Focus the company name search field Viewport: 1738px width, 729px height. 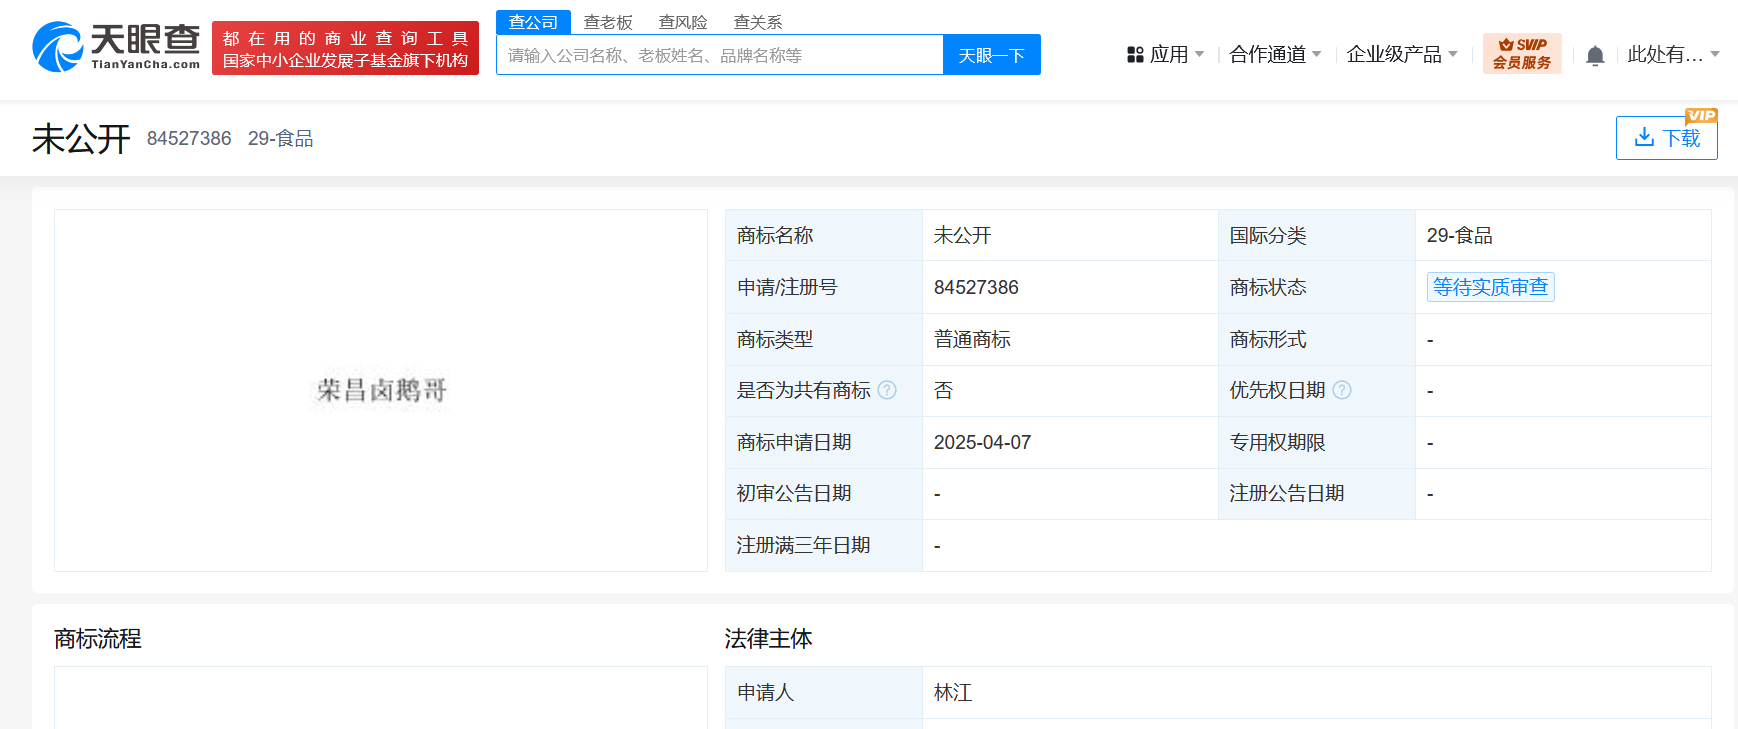720,55
